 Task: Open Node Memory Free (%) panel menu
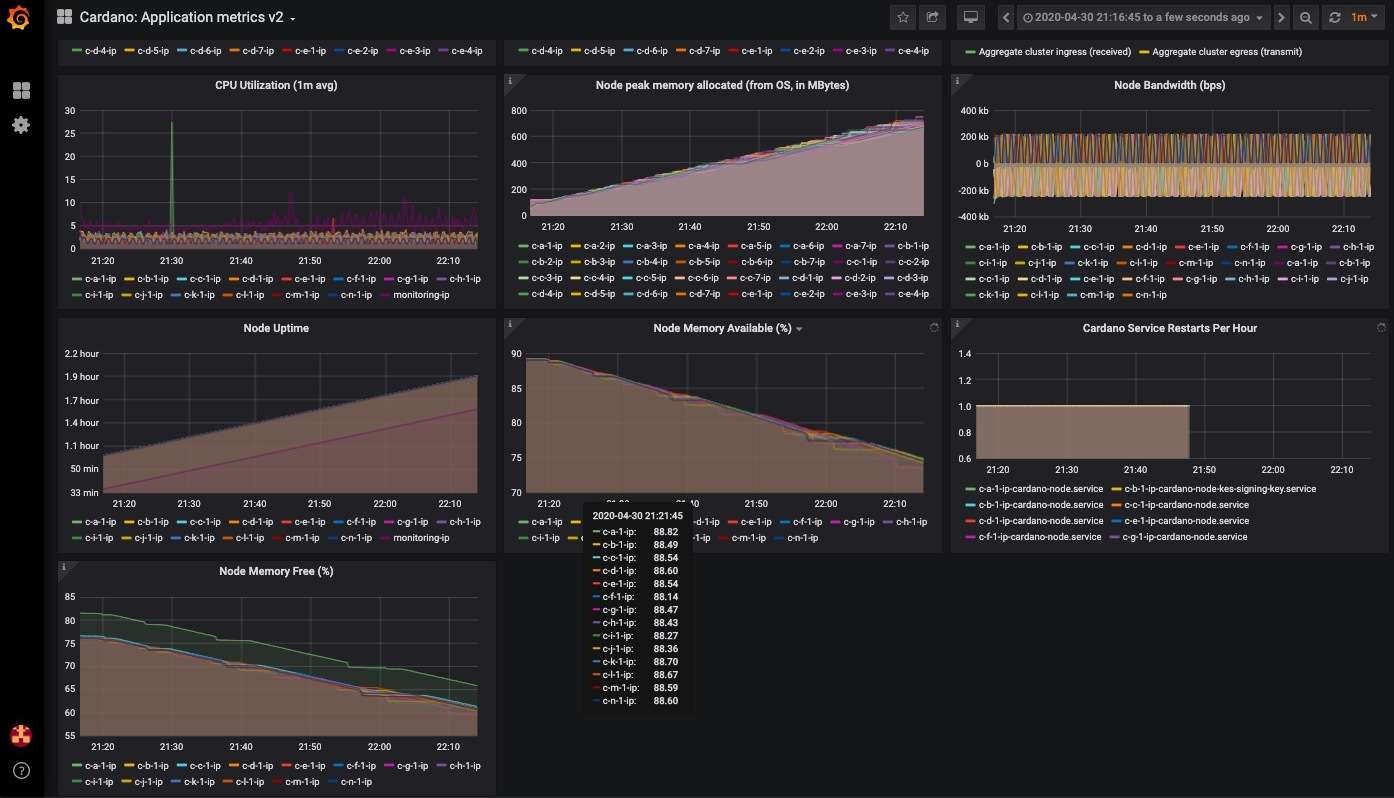coord(276,571)
